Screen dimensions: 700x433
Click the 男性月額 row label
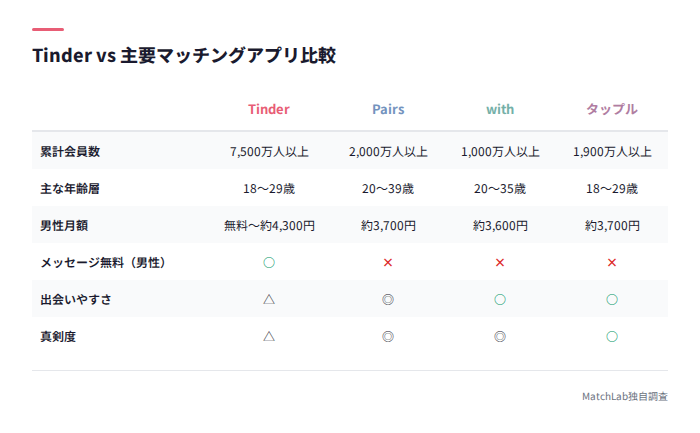(x=64, y=226)
